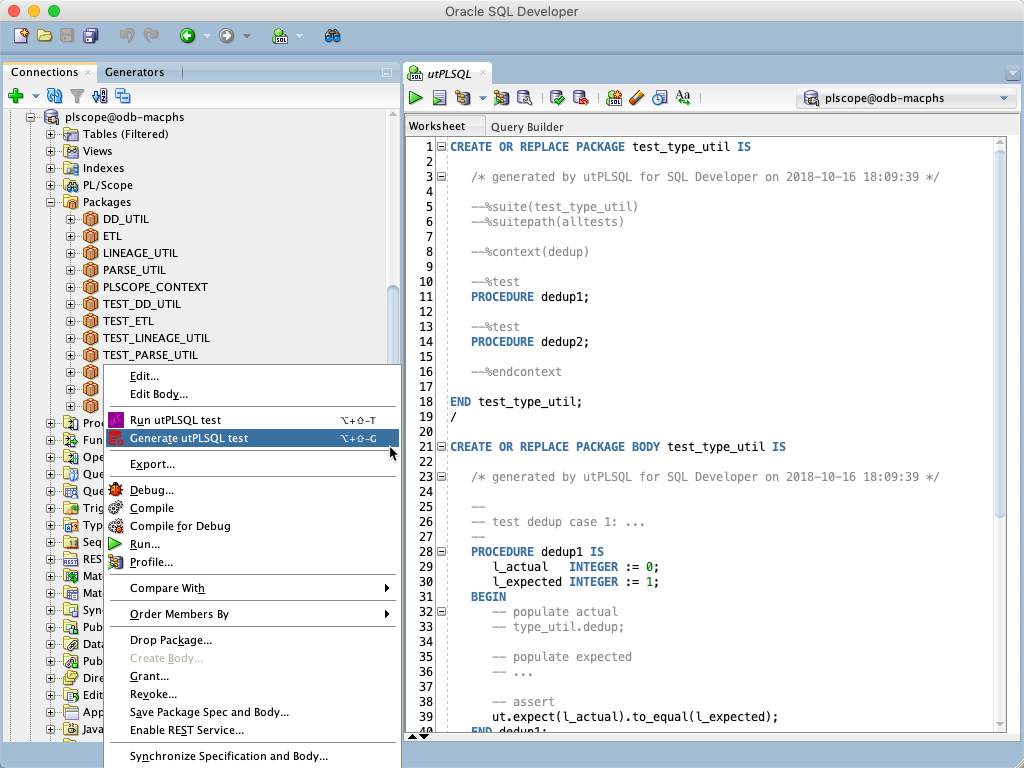
Task: Commit changes using the green check database icon
Action: pyautogui.click(x=557, y=98)
